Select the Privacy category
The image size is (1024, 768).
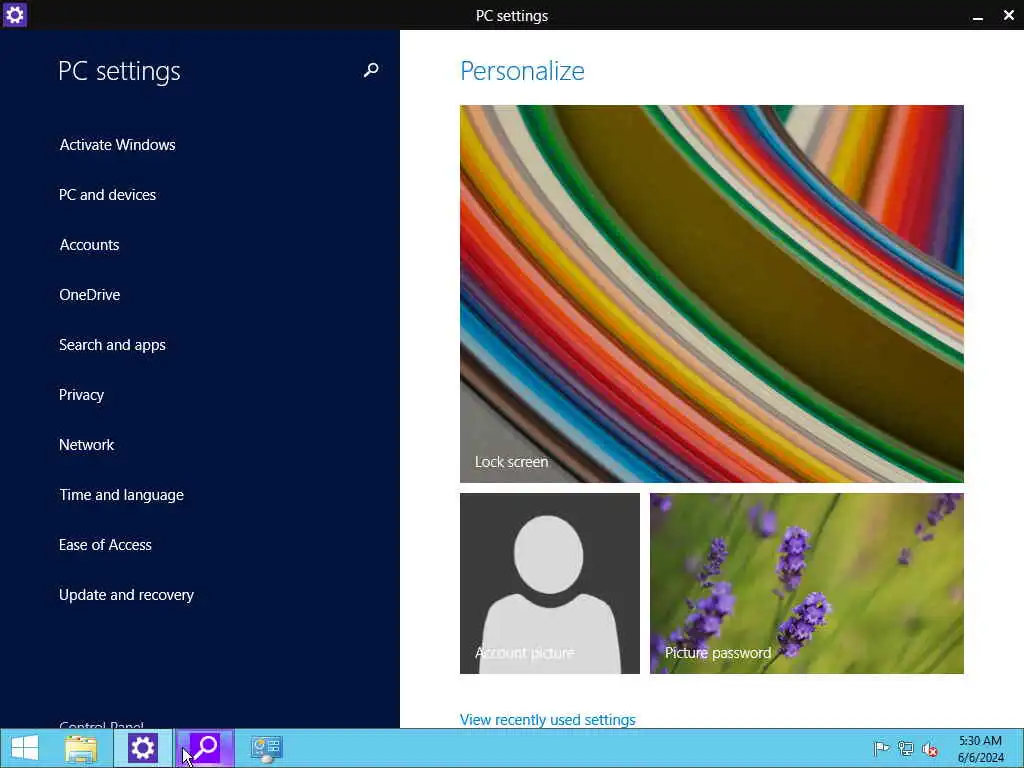coord(81,394)
